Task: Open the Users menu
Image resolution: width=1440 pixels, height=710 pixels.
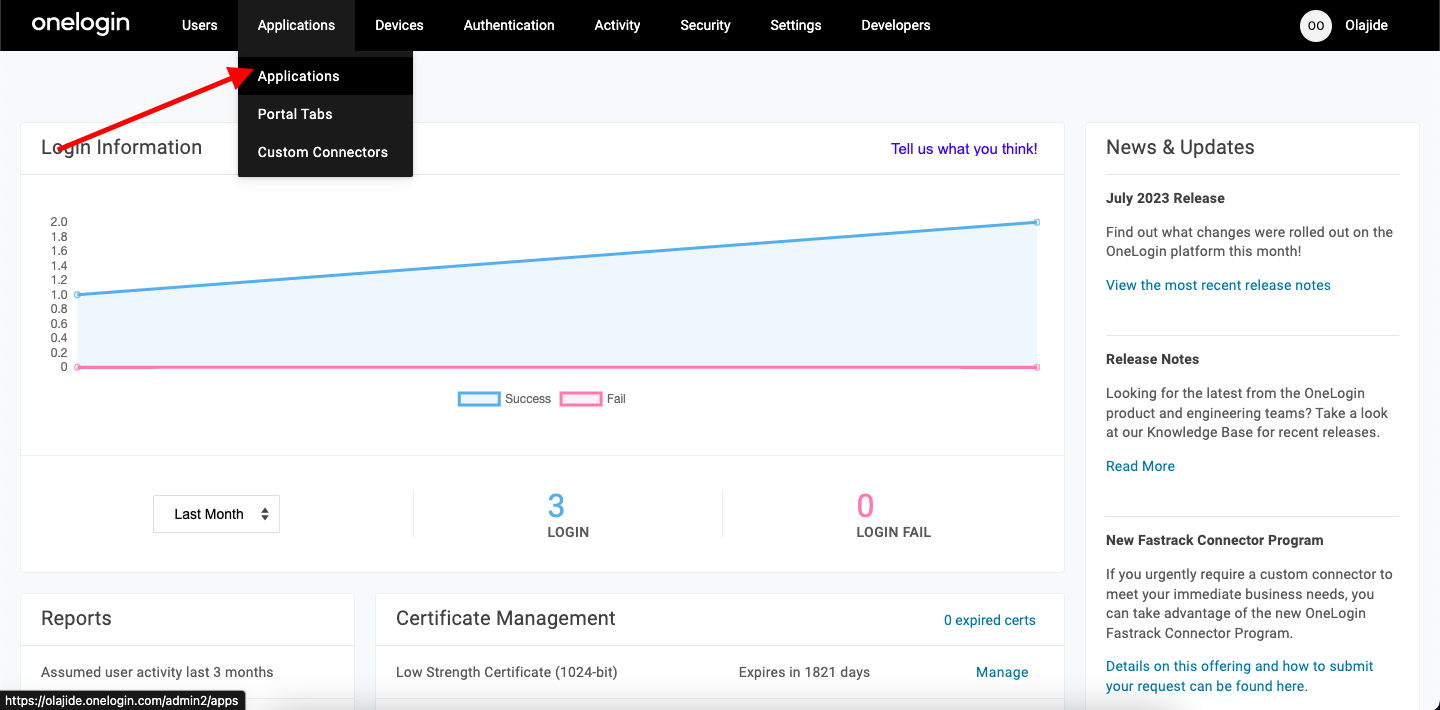Action: click(x=200, y=25)
